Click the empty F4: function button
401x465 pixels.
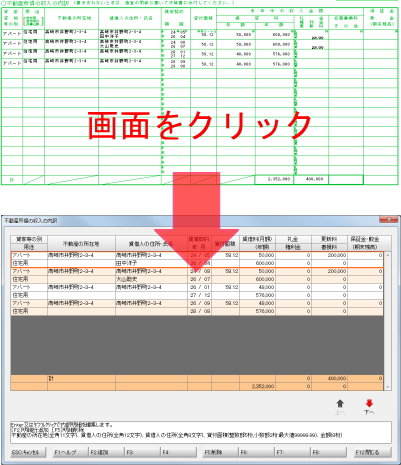coord(178,452)
